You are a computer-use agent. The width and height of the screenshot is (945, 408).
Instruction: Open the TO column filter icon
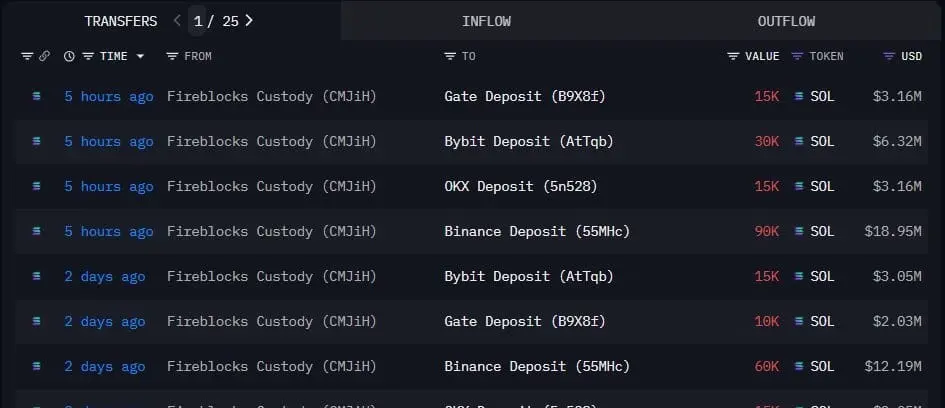pyautogui.click(x=450, y=56)
